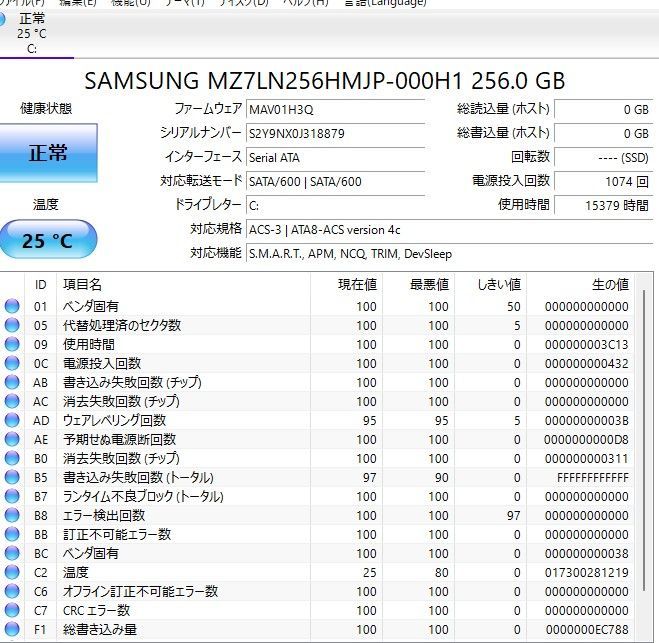Click the 25 °C temperature button

48,240
